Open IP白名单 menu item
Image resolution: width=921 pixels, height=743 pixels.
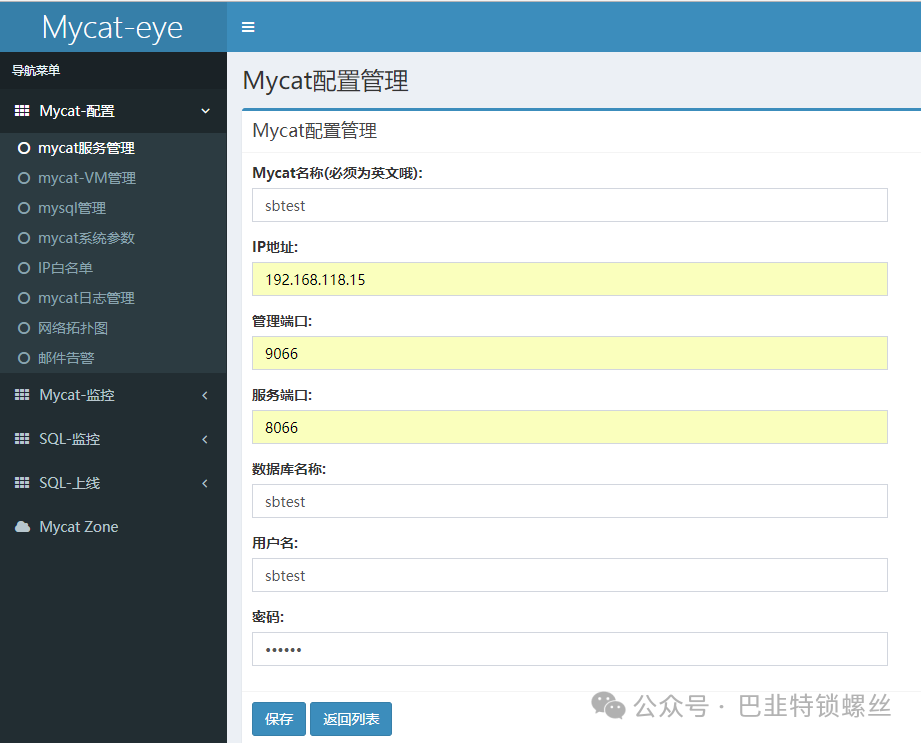tap(65, 268)
